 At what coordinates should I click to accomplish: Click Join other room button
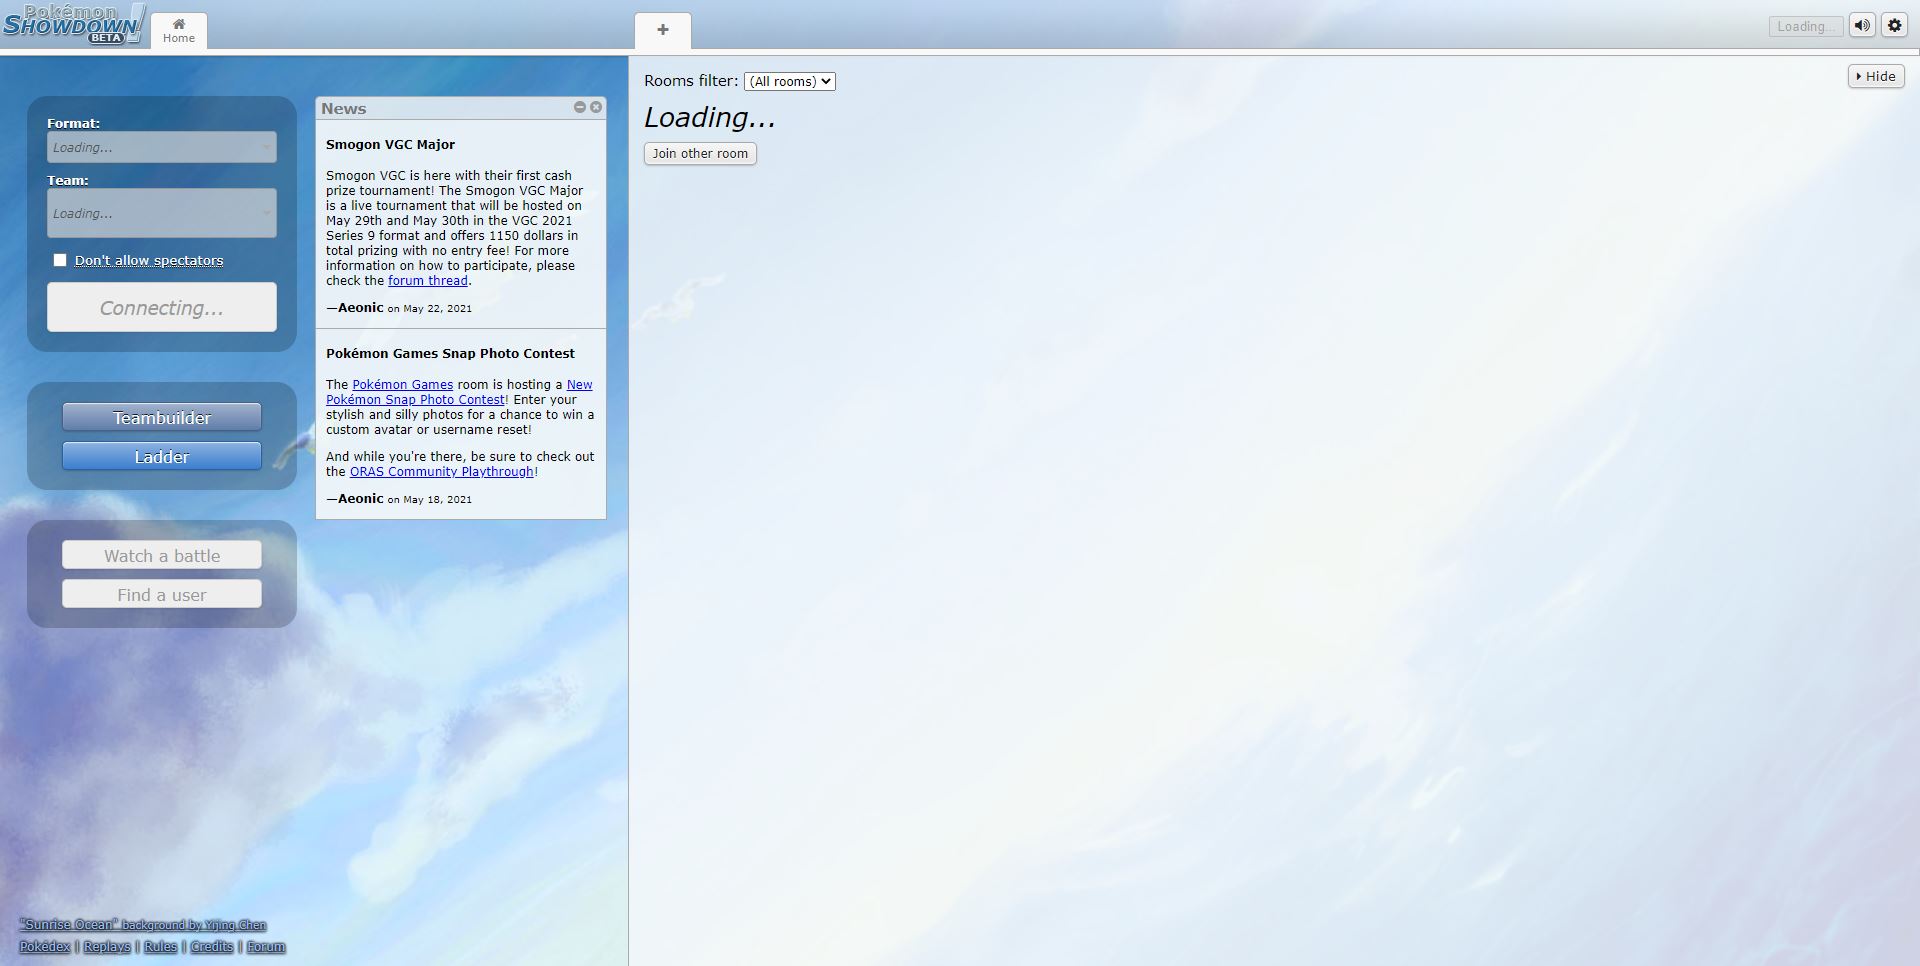(x=700, y=153)
